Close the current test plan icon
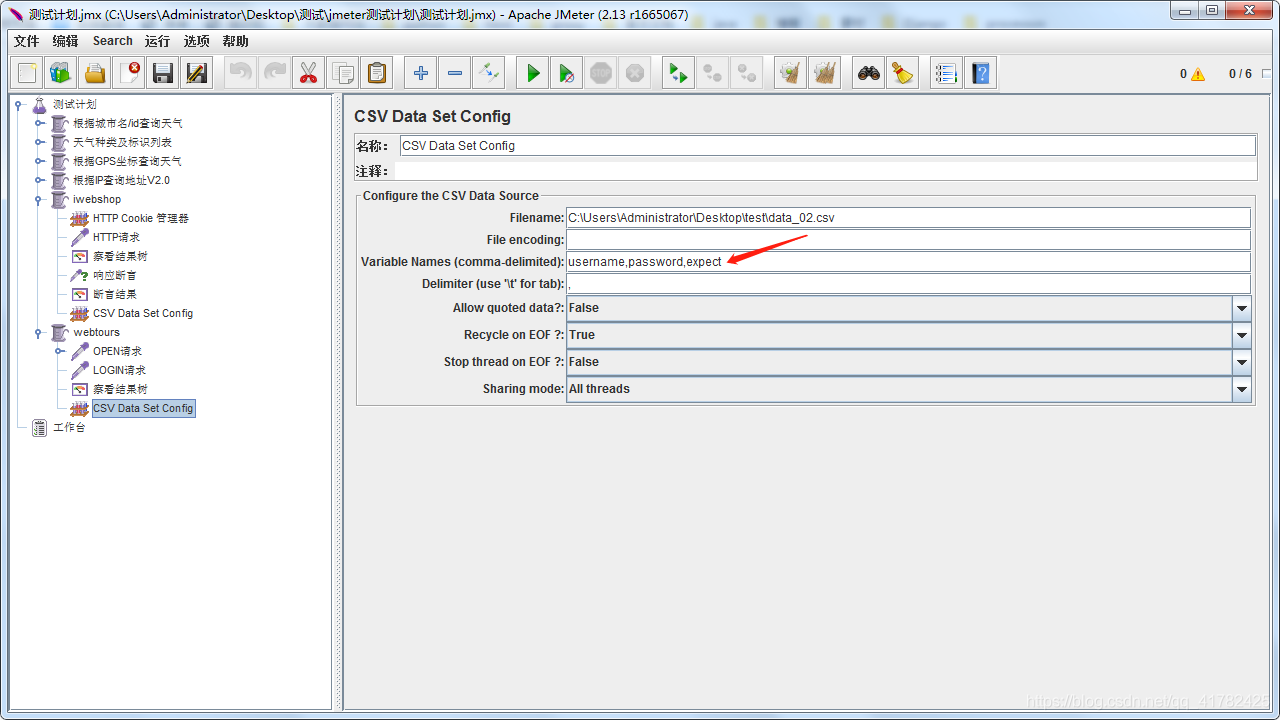Screen dimensions: 1280x720 [129, 73]
